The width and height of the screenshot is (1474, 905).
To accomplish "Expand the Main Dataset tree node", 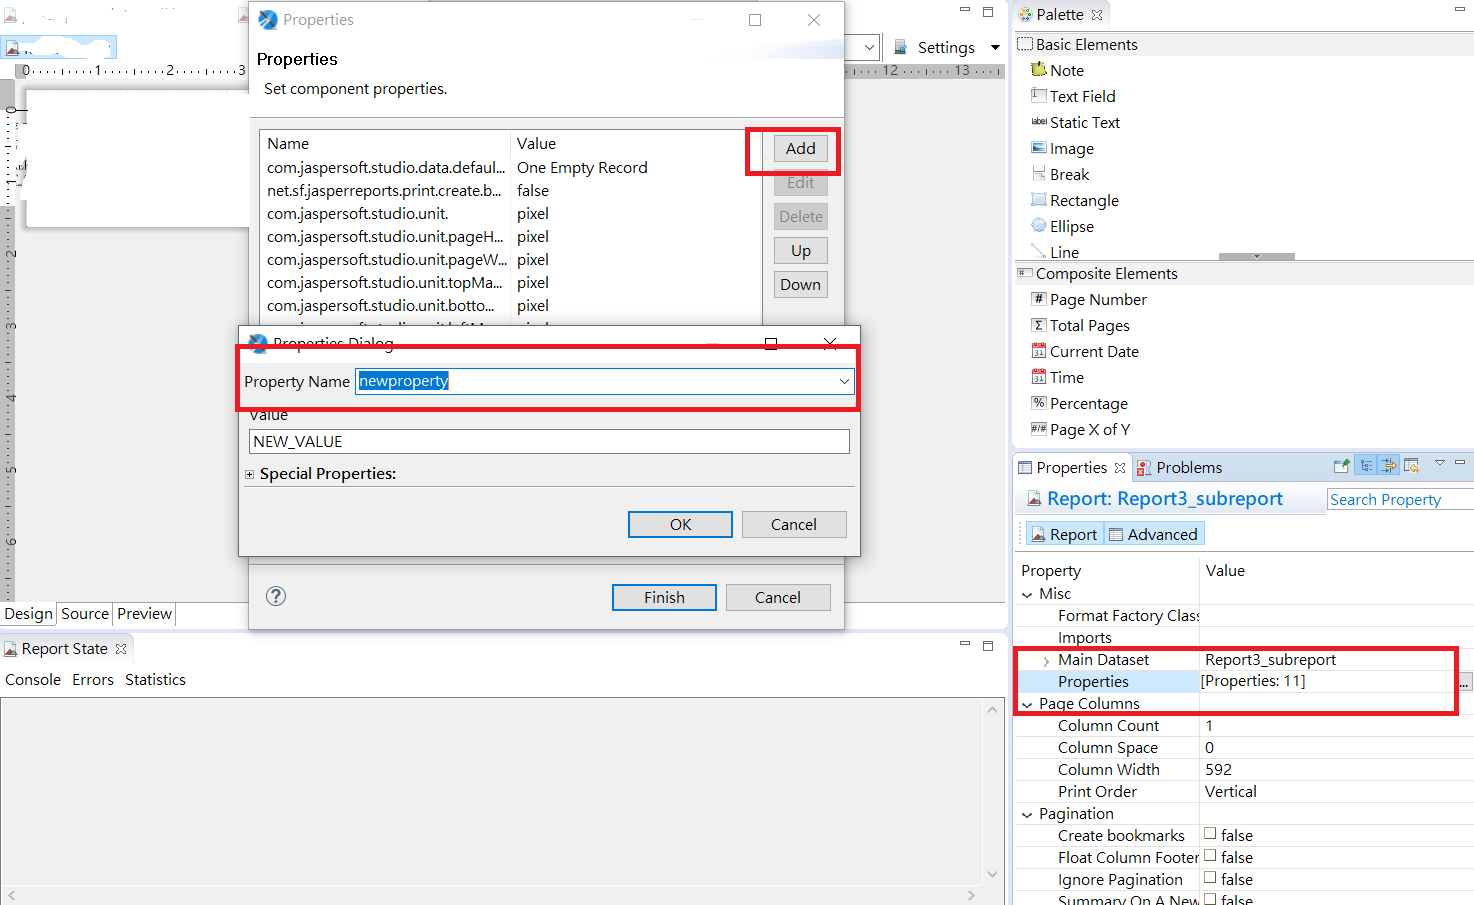I will [1046, 659].
